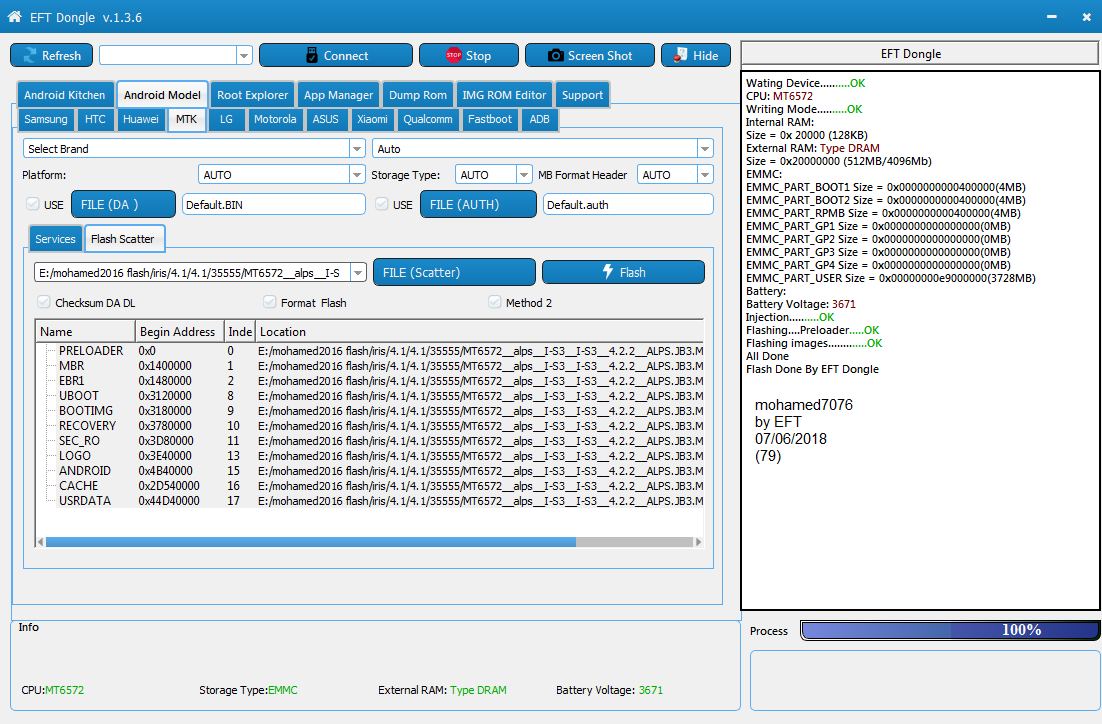Click the Name column header
The width and height of the screenshot is (1102, 724).
pos(85,331)
